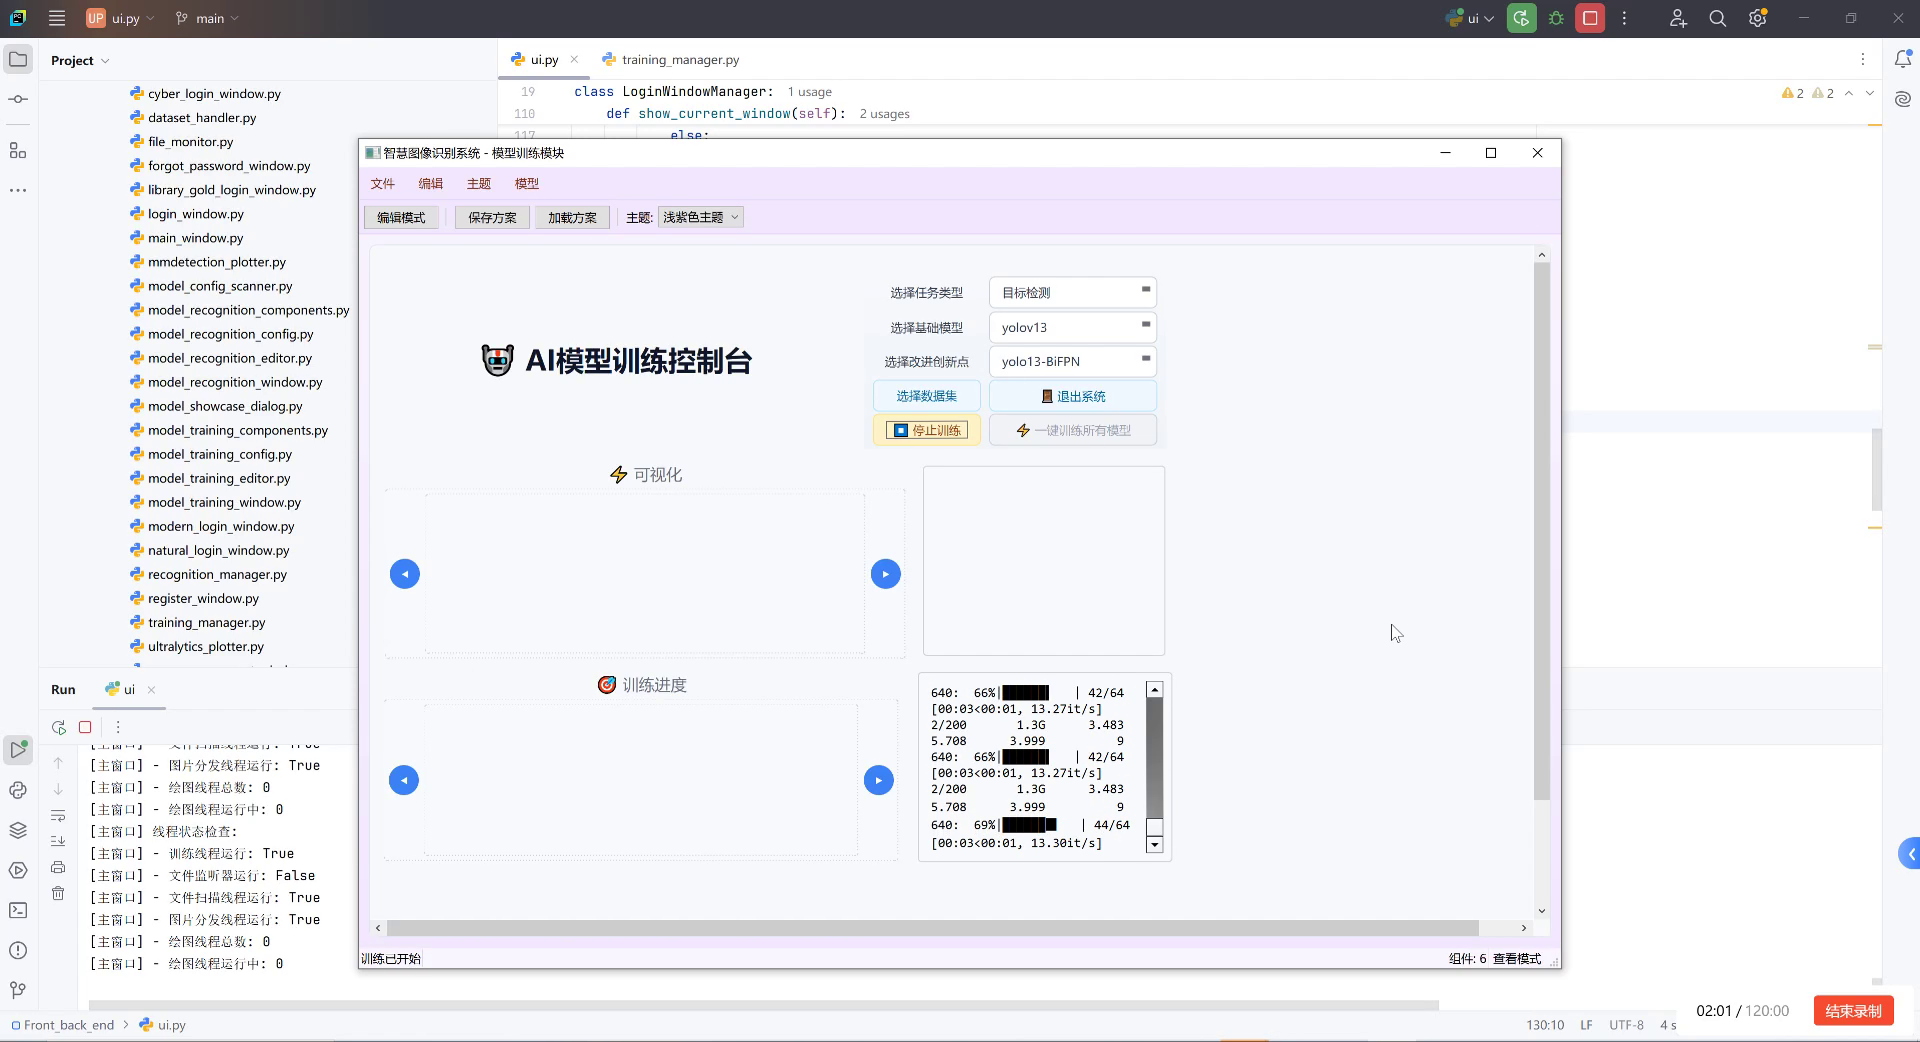
Task: Click 停止训练 to stop training
Action: [925, 429]
